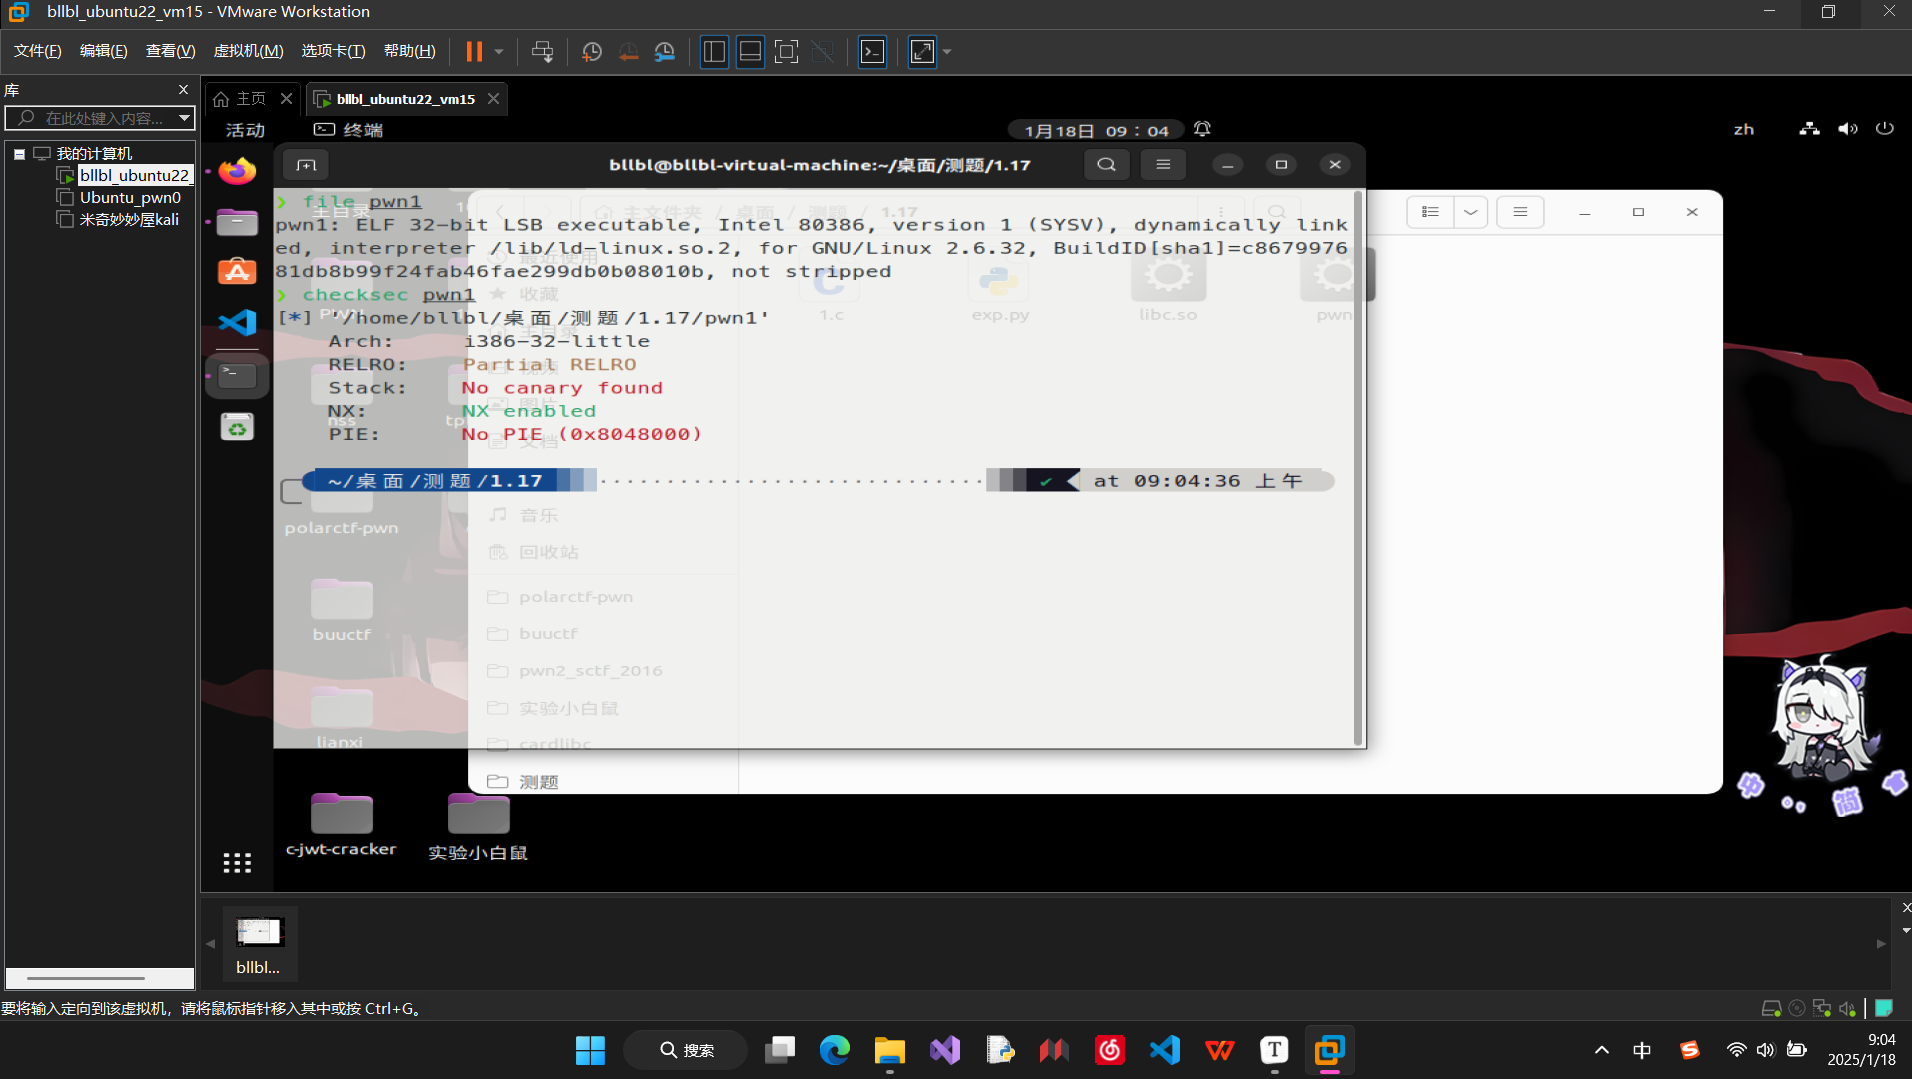Select the bllbl... VM thumbnail
This screenshot has width=1912, height=1079.
(x=259, y=944)
